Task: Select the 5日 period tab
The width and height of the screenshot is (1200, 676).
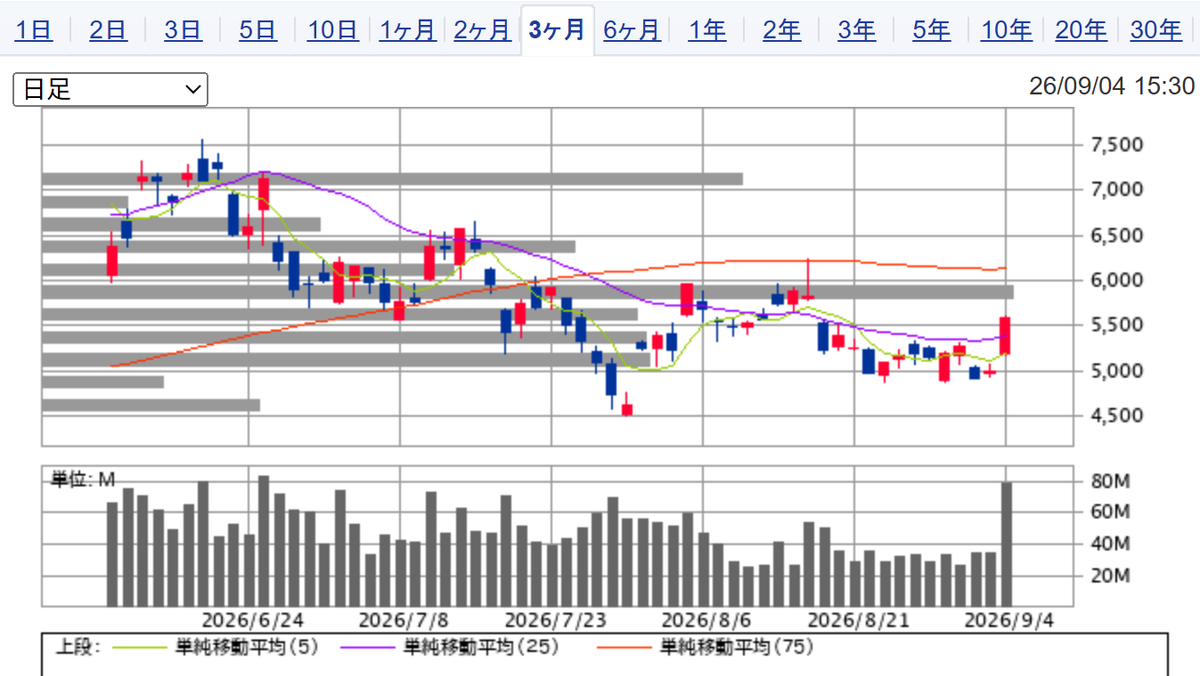Action: 258,30
